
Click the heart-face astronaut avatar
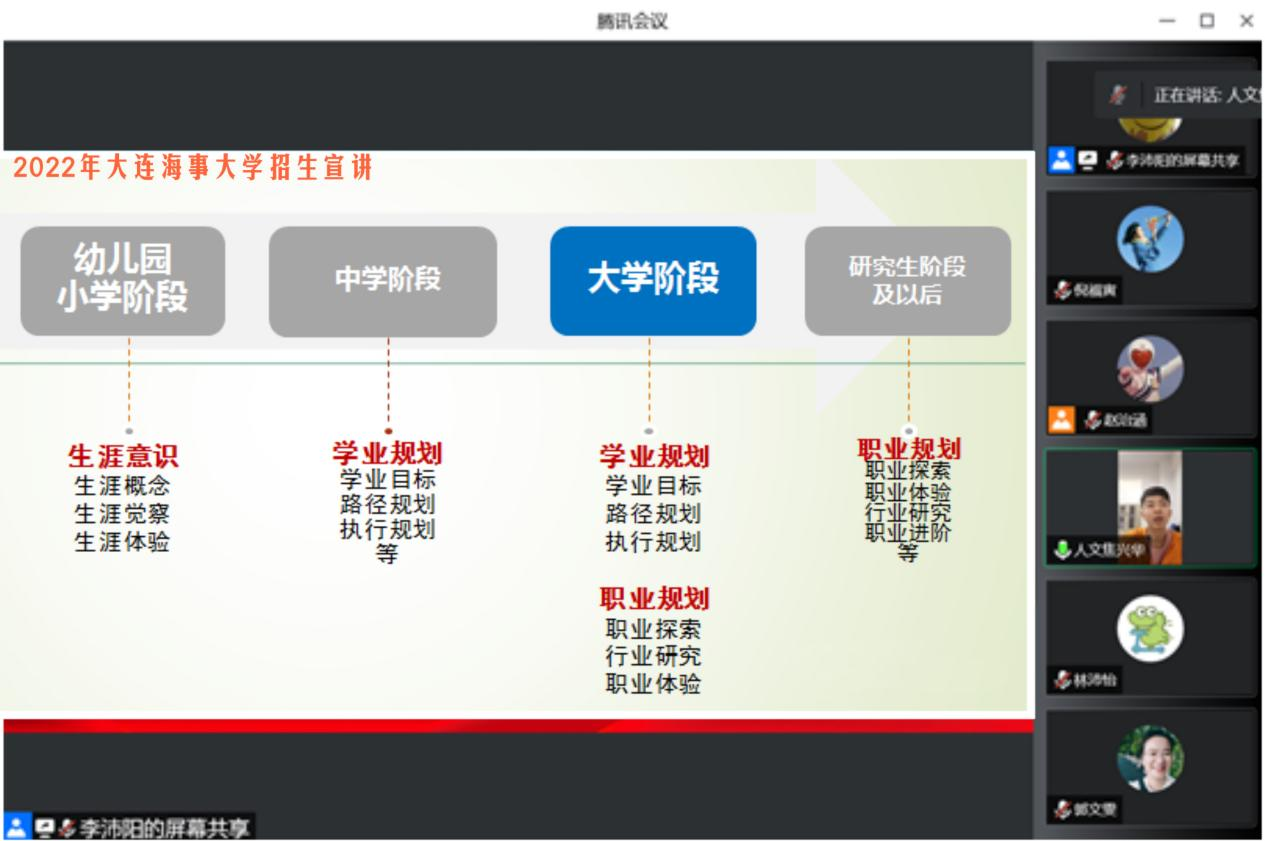tap(1149, 369)
